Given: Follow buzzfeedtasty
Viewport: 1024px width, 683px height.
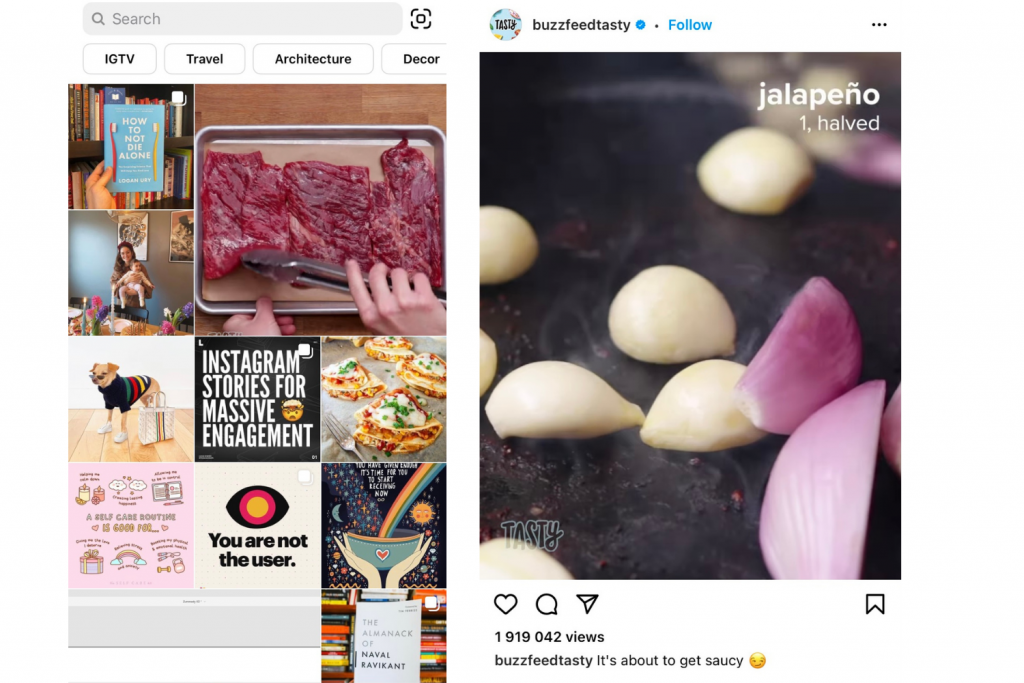Looking at the screenshot, I should pos(690,25).
